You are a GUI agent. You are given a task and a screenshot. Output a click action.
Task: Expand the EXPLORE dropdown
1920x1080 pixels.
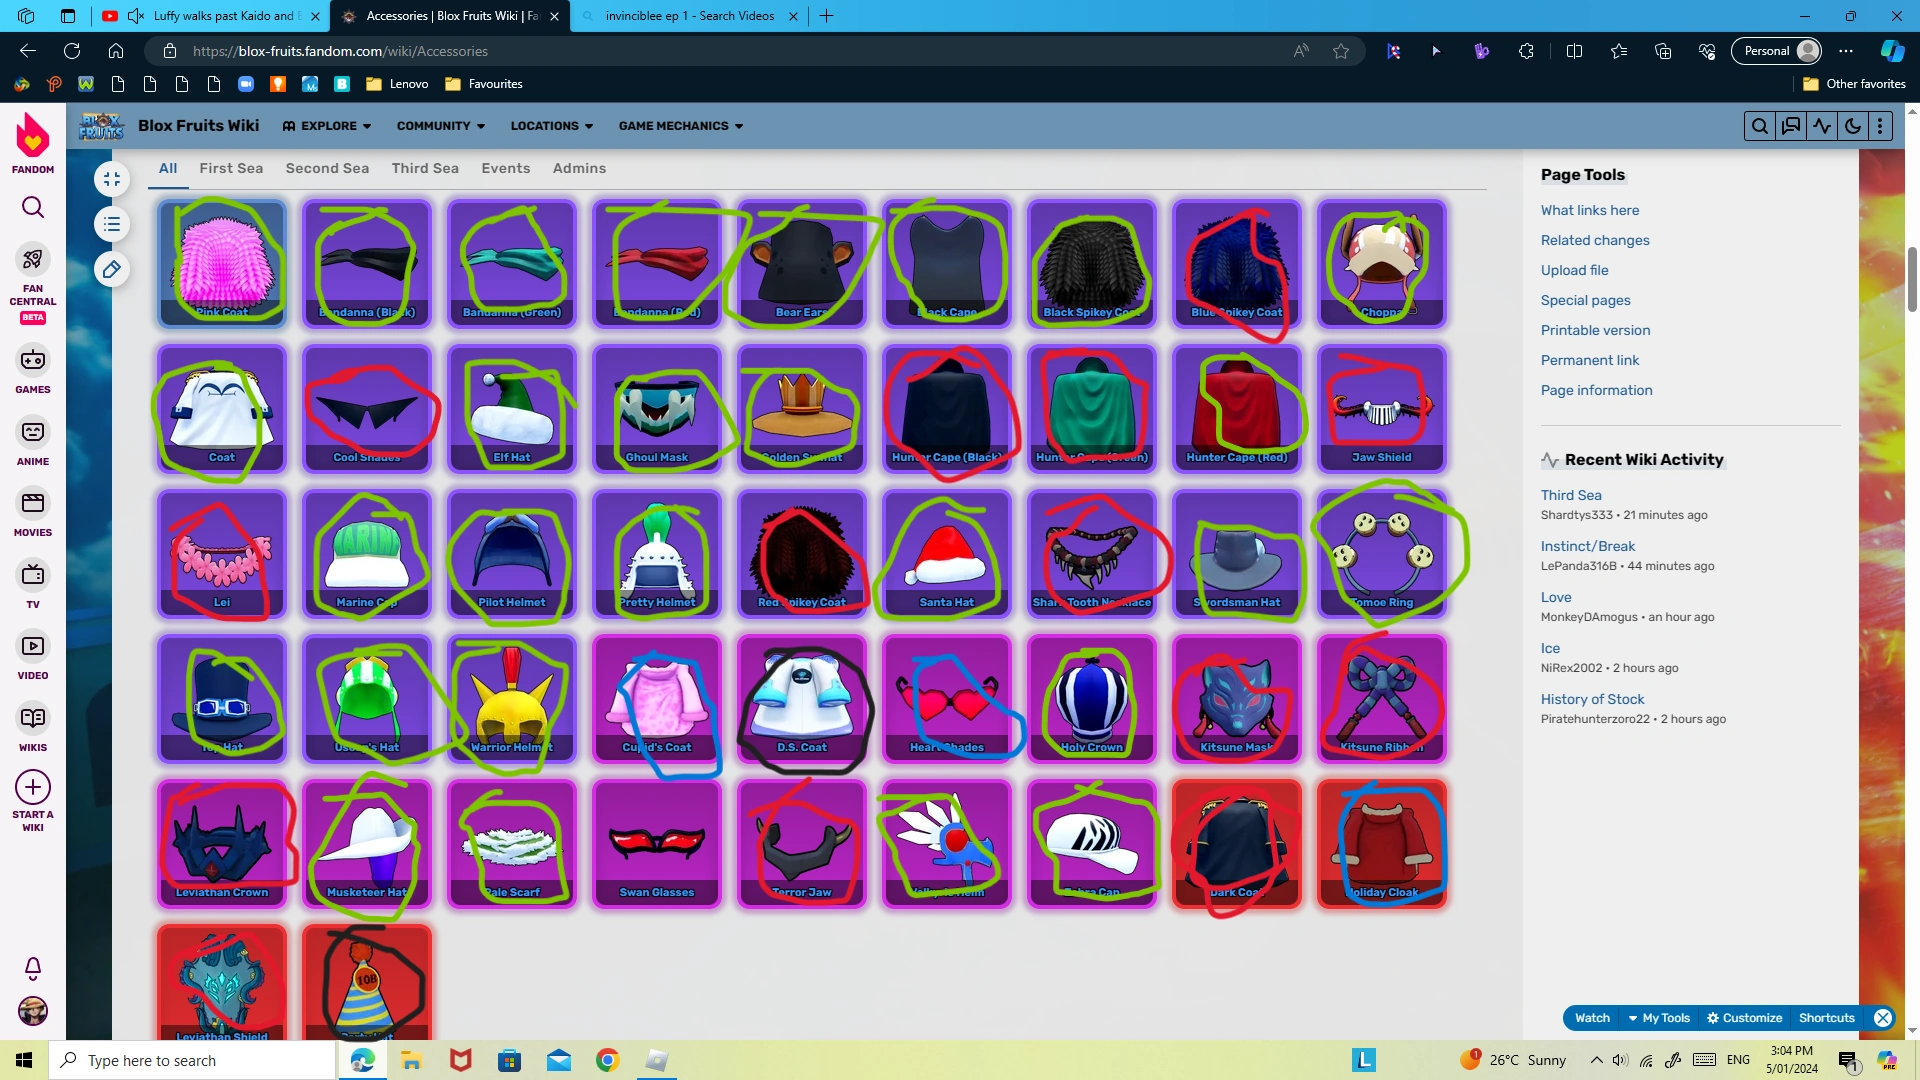327,126
